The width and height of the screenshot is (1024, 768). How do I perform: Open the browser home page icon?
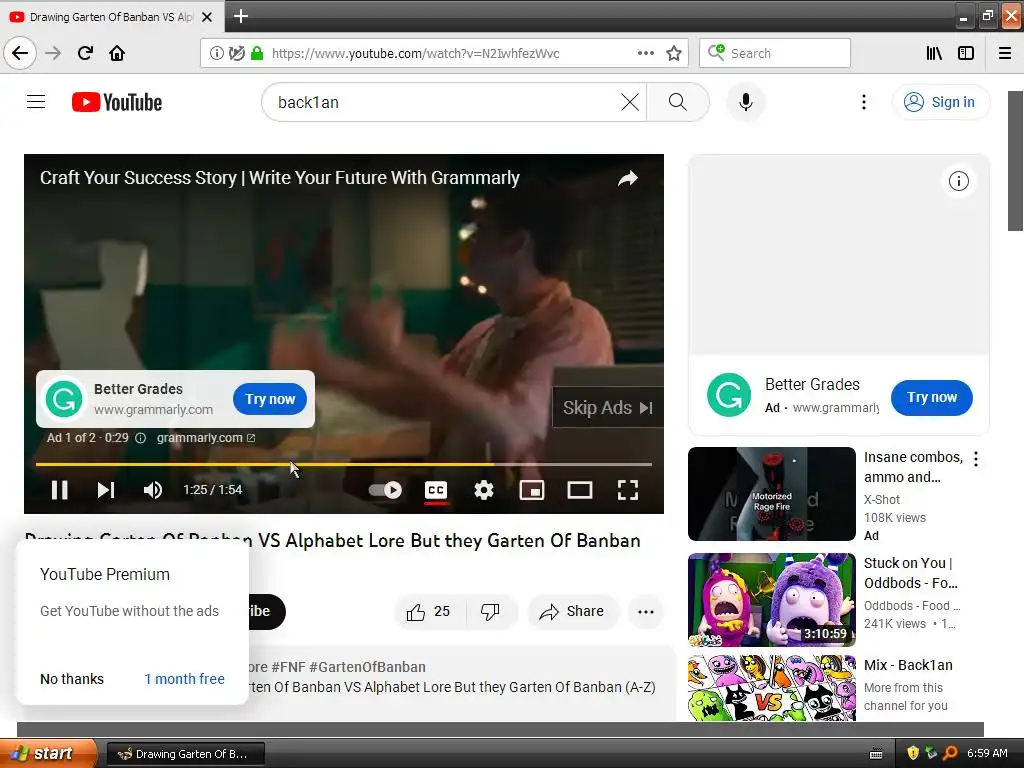[117, 53]
